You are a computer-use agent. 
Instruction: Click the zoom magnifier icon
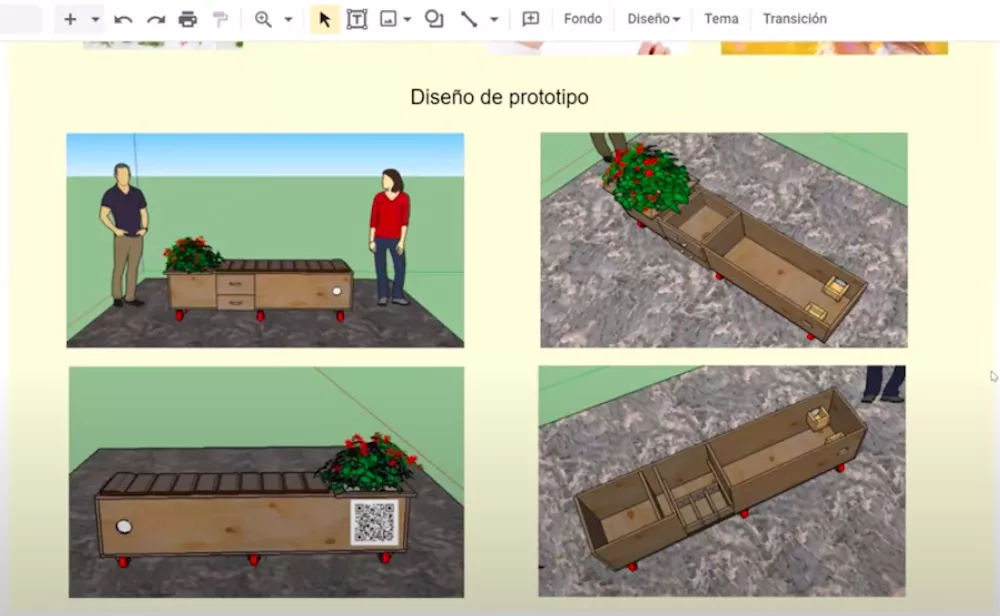(x=263, y=19)
